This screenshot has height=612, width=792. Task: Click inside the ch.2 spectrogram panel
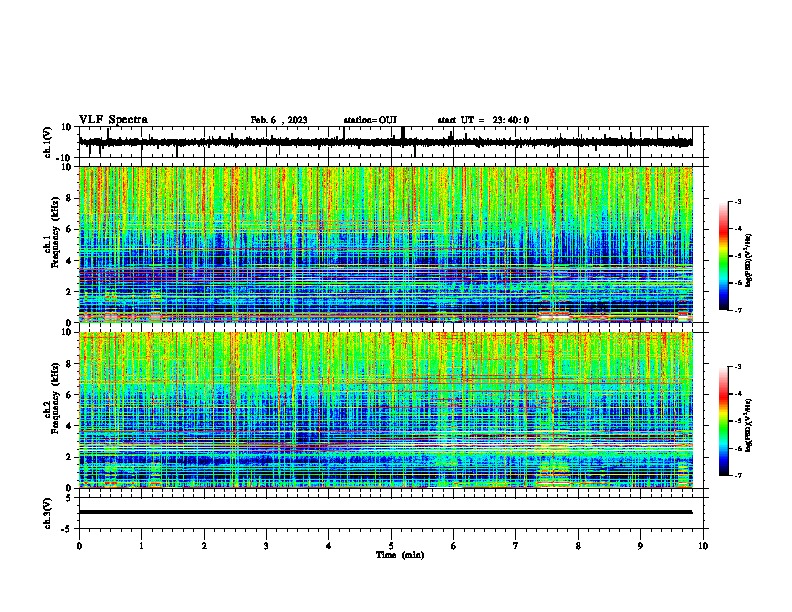tap(385, 410)
